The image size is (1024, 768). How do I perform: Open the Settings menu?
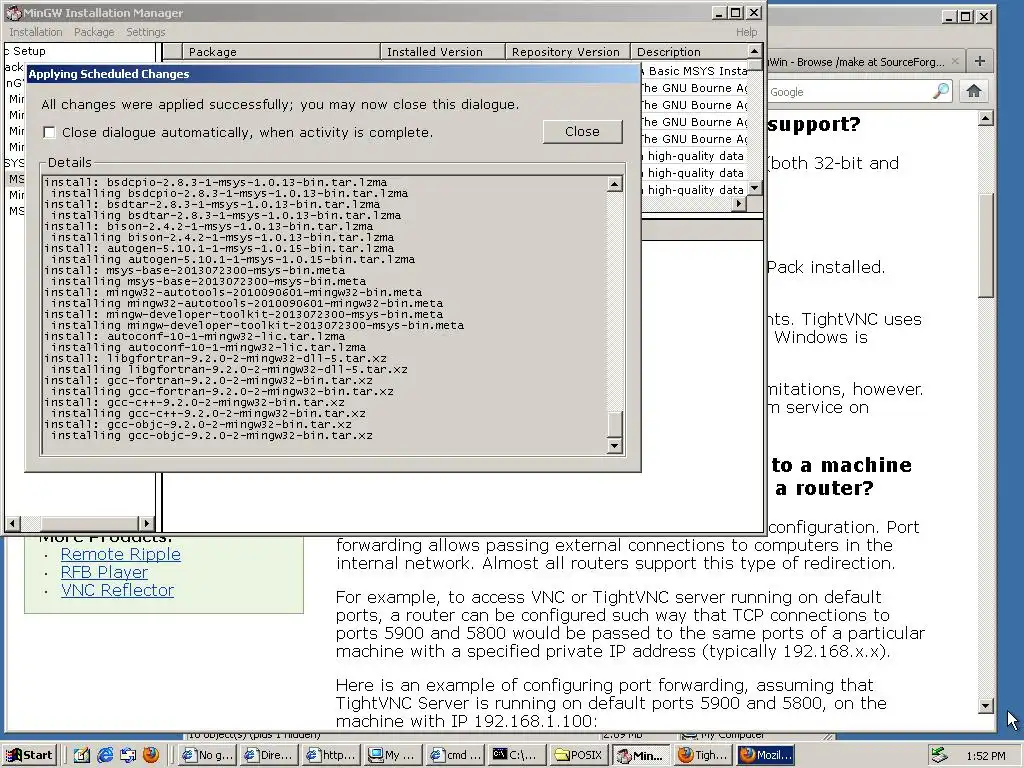[146, 32]
